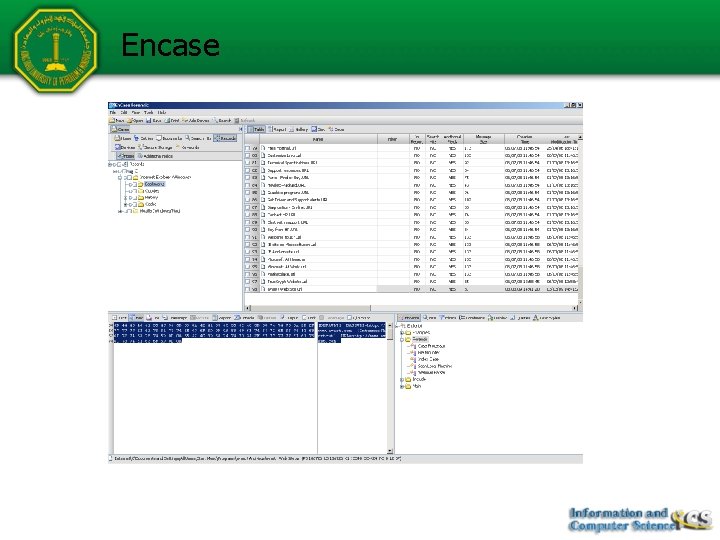Click the Search toolbar icon
Screen dimensions: 720x540
pos(222,121)
